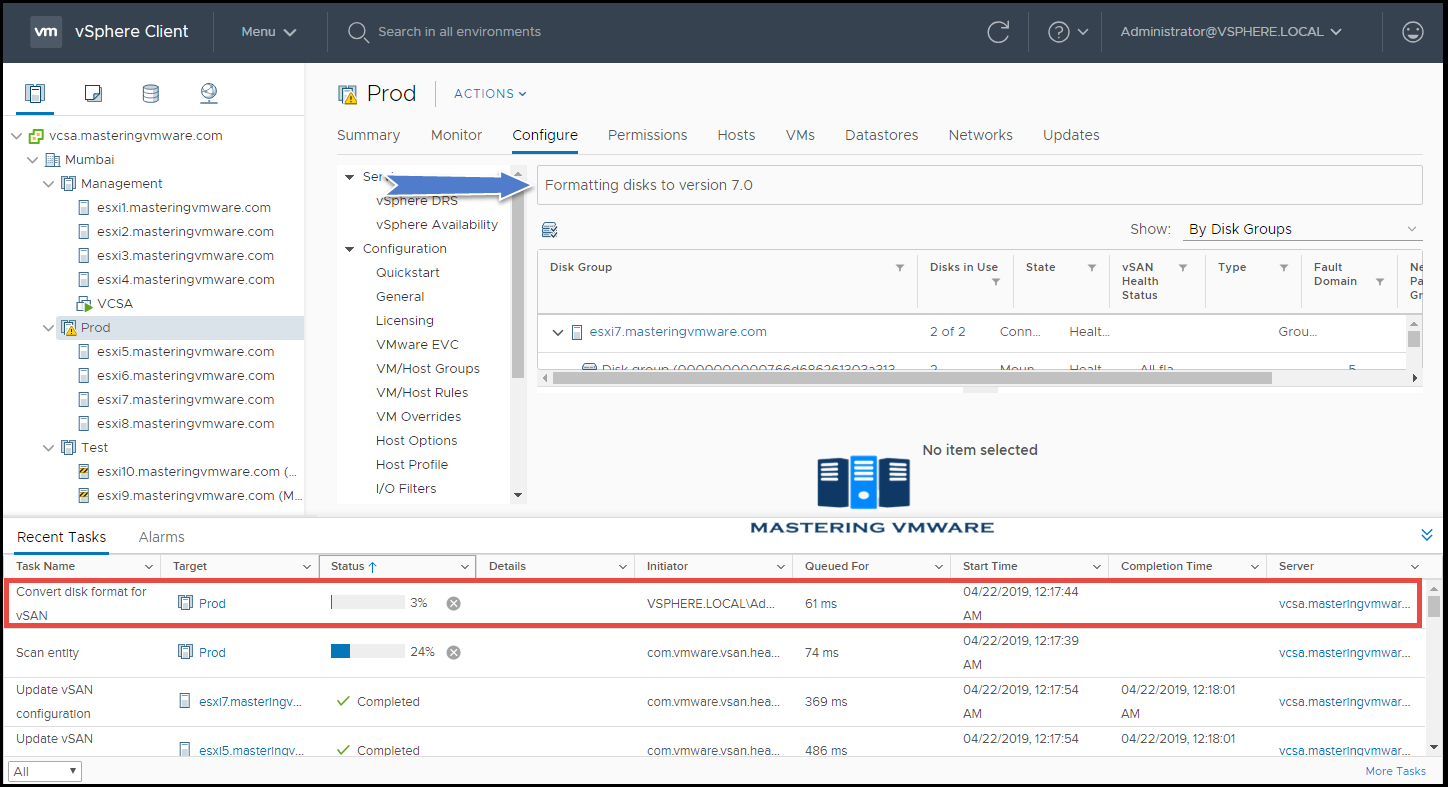The height and width of the screenshot is (787, 1448).
Task: Click the search magnifier icon
Action: point(358,32)
